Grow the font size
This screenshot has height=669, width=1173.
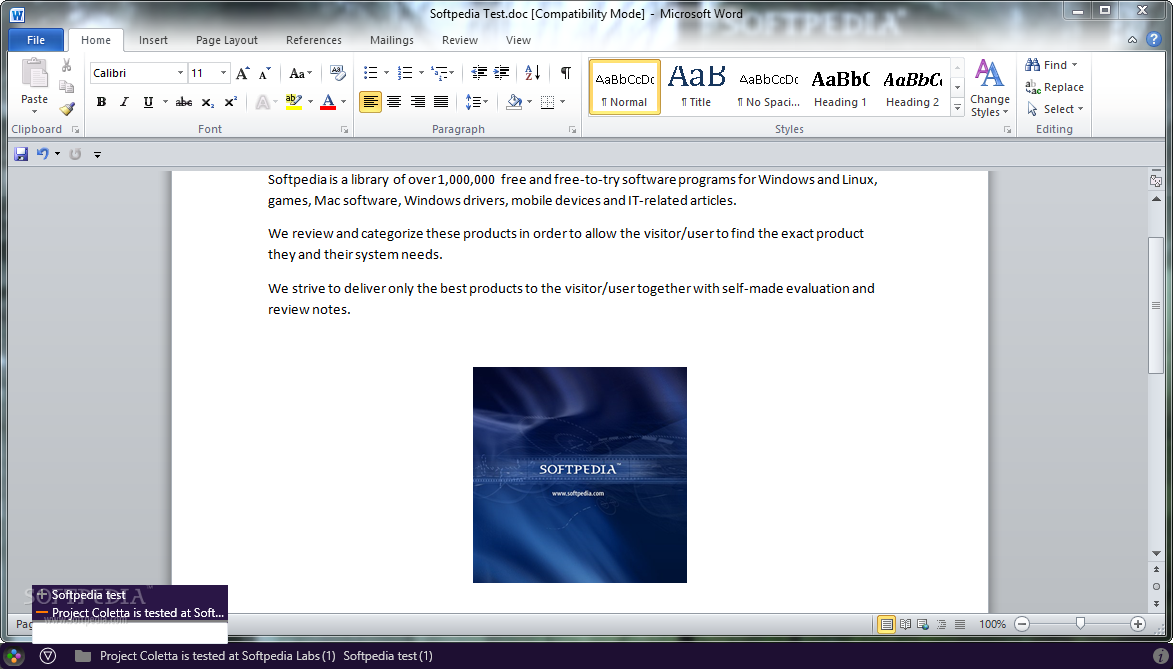tap(242, 73)
